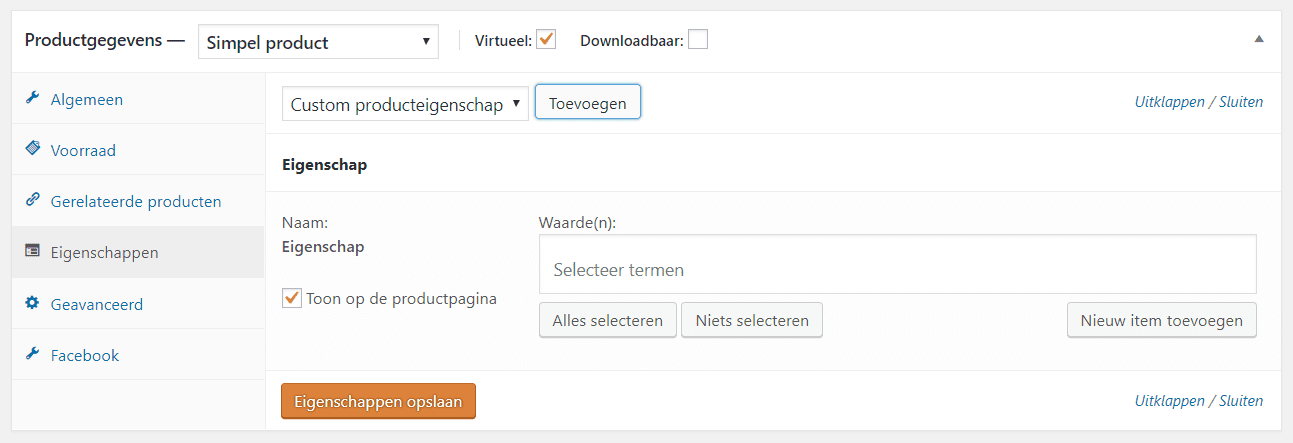Click the list icon beside Eigenschappen
The image size is (1293, 443).
click(31, 252)
